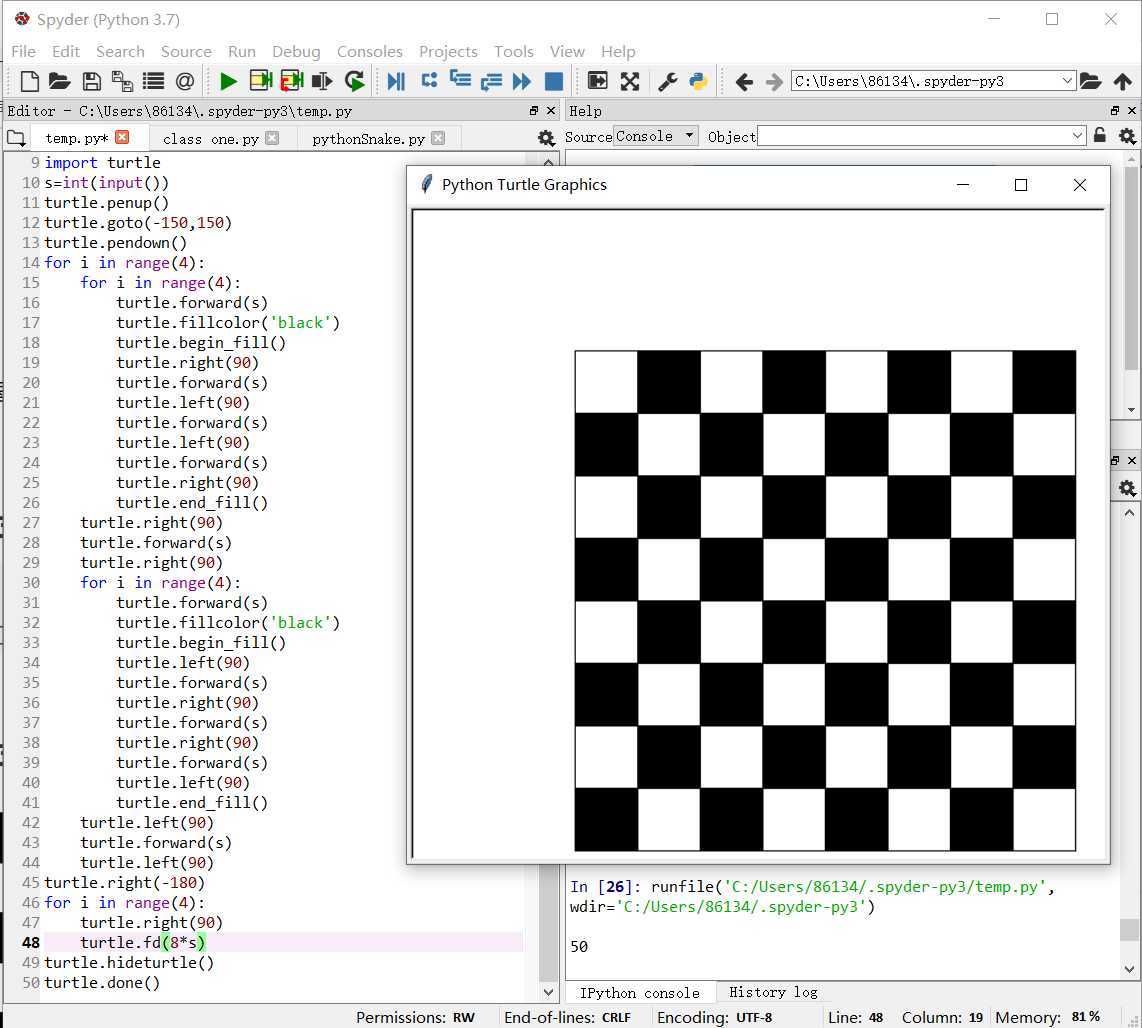1142x1028 pixels.
Task: Open the IPython console pane options gear
Action: coord(1127,488)
